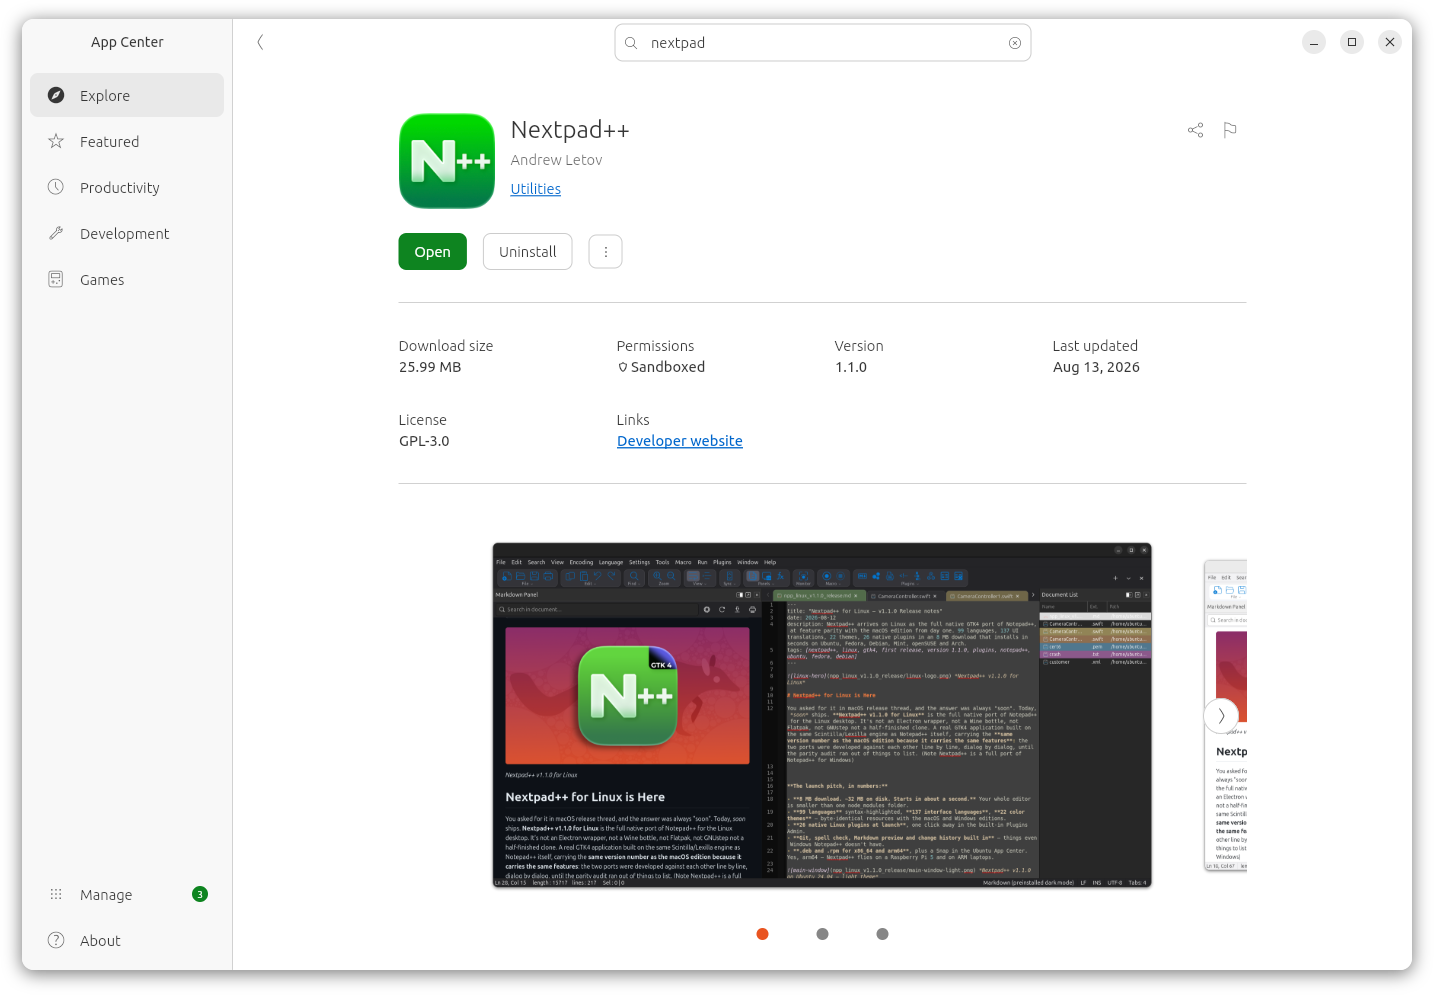Close the App Center window
The height and width of the screenshot is (995, 1434).
point(1390,42)
